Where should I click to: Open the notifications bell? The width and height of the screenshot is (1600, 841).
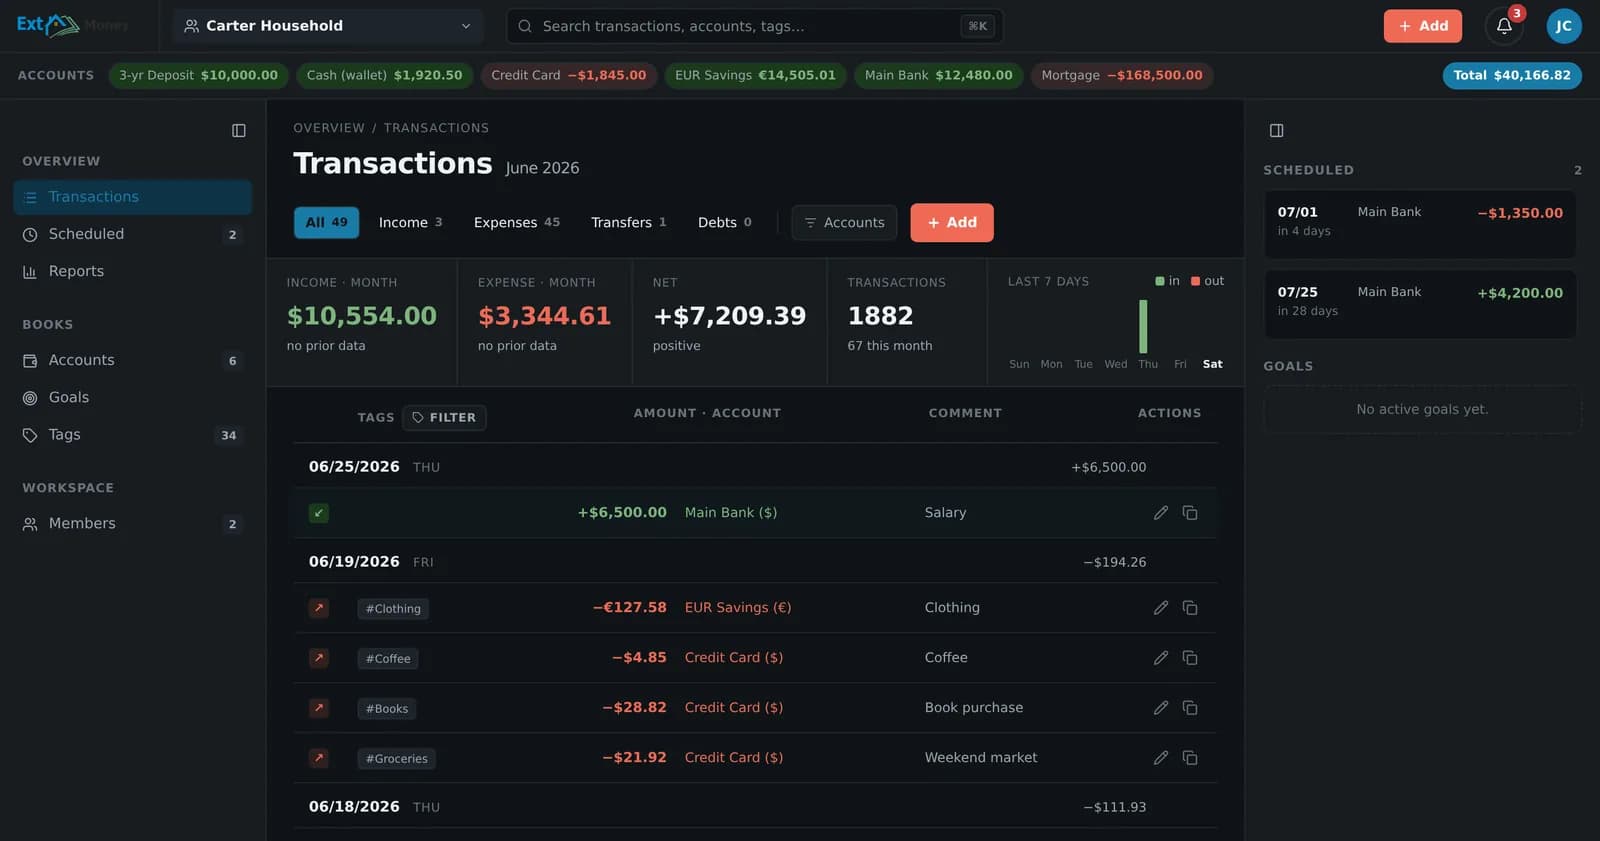[x=1504, y=26]
